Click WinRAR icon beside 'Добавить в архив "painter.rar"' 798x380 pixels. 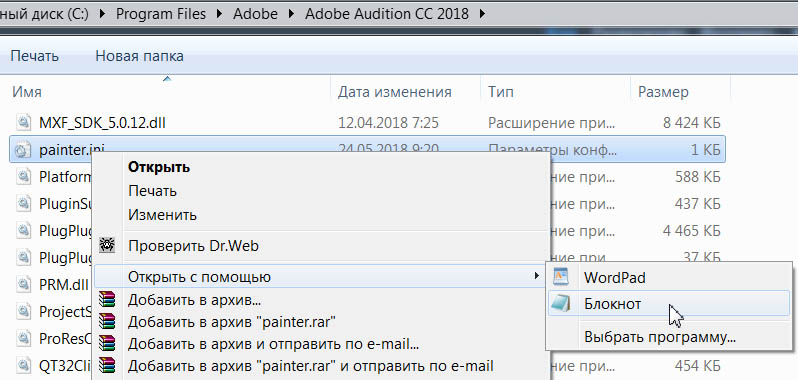(x=107, y=321)
